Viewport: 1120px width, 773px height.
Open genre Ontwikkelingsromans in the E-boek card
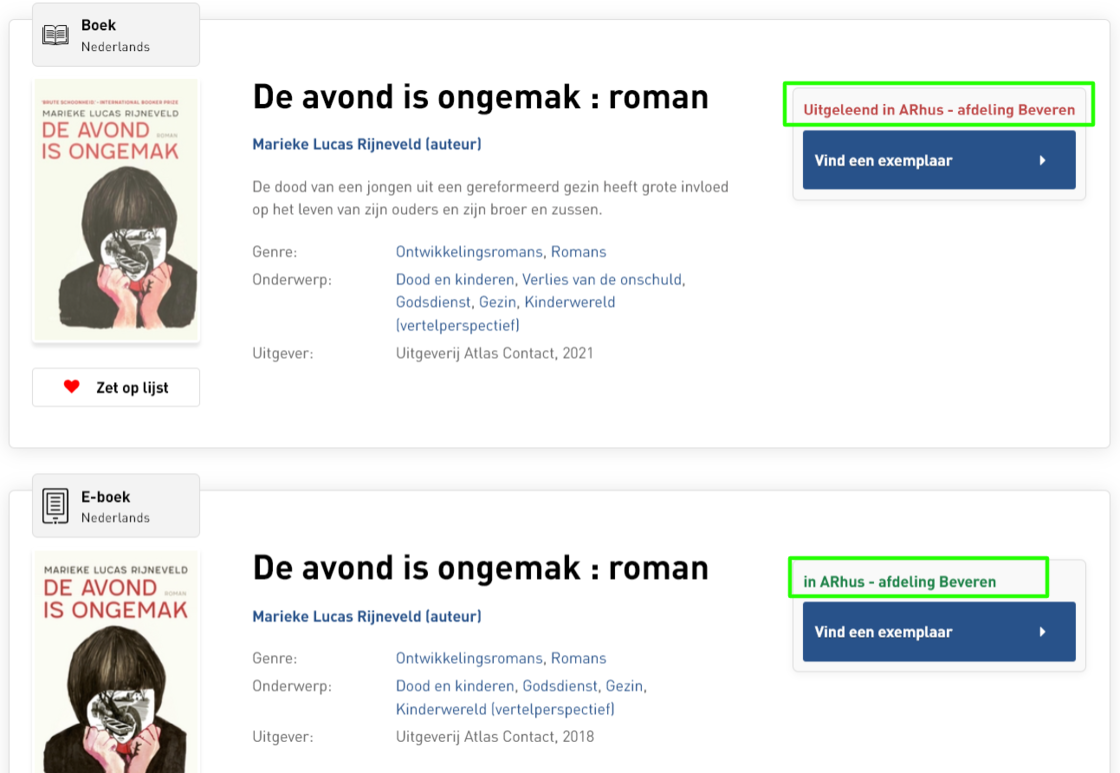coord(469,658)
